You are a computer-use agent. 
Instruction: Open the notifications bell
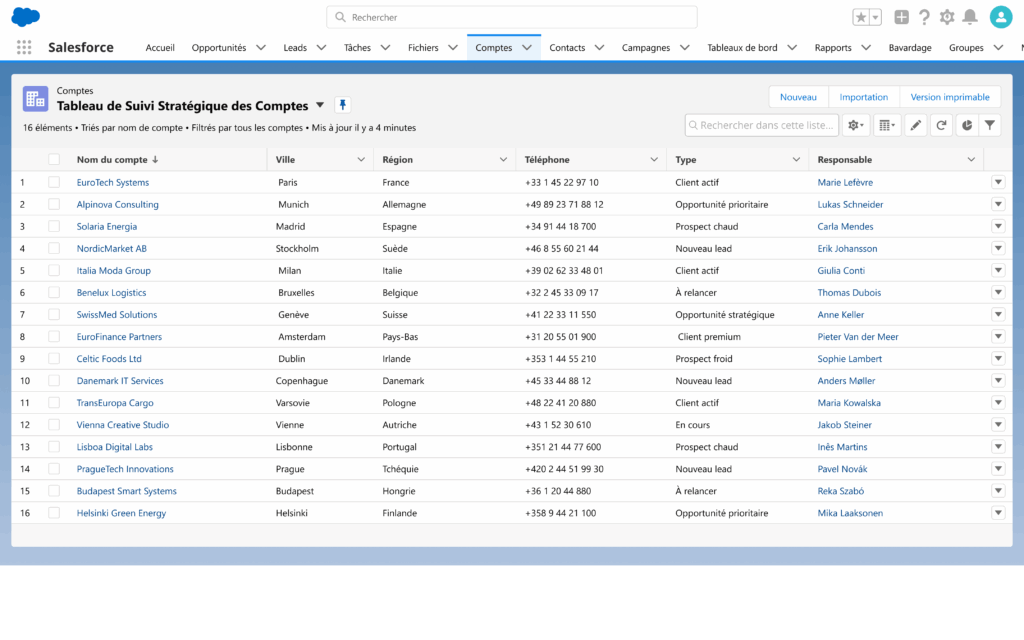[x=970, y=18]
